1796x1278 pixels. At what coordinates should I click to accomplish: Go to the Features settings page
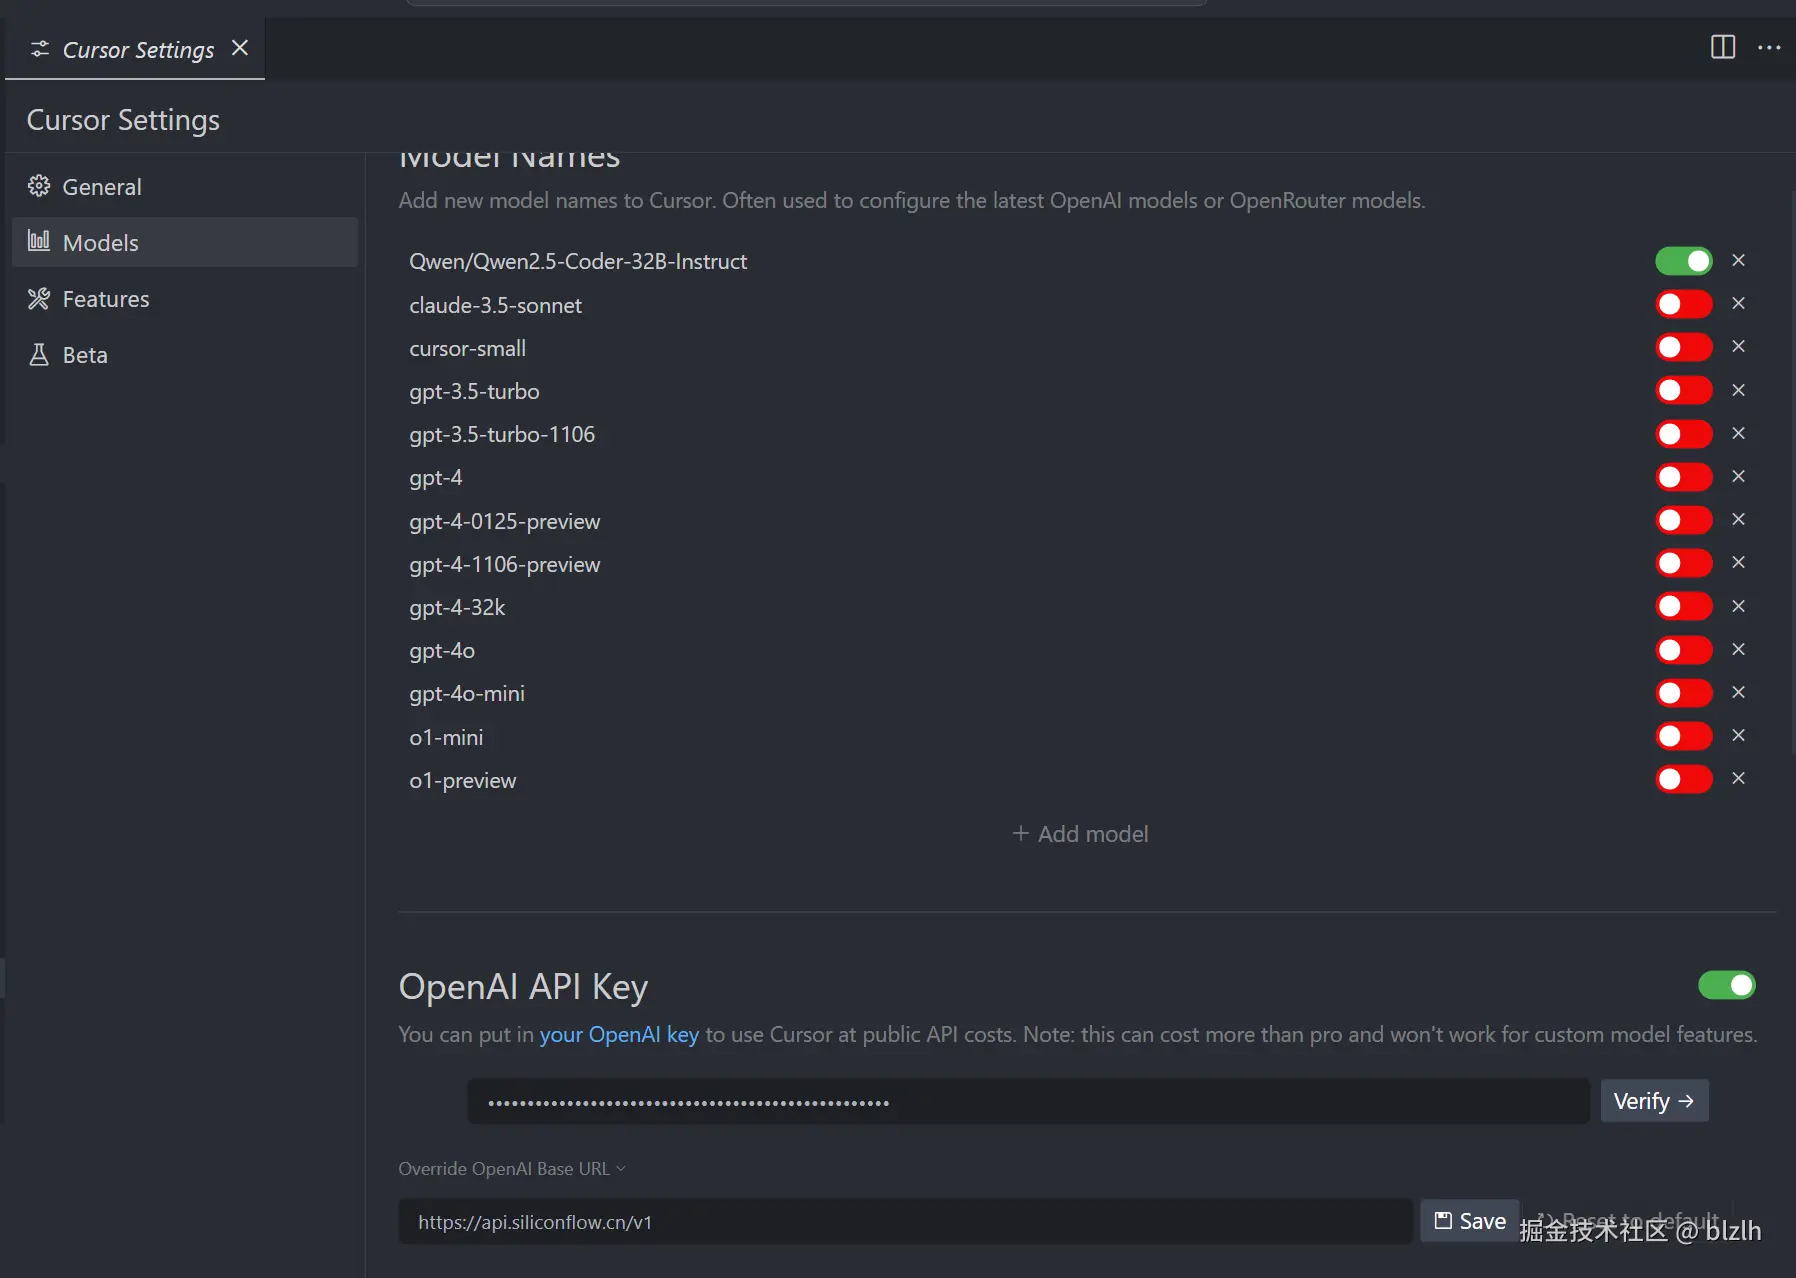[x=185, y=299]
